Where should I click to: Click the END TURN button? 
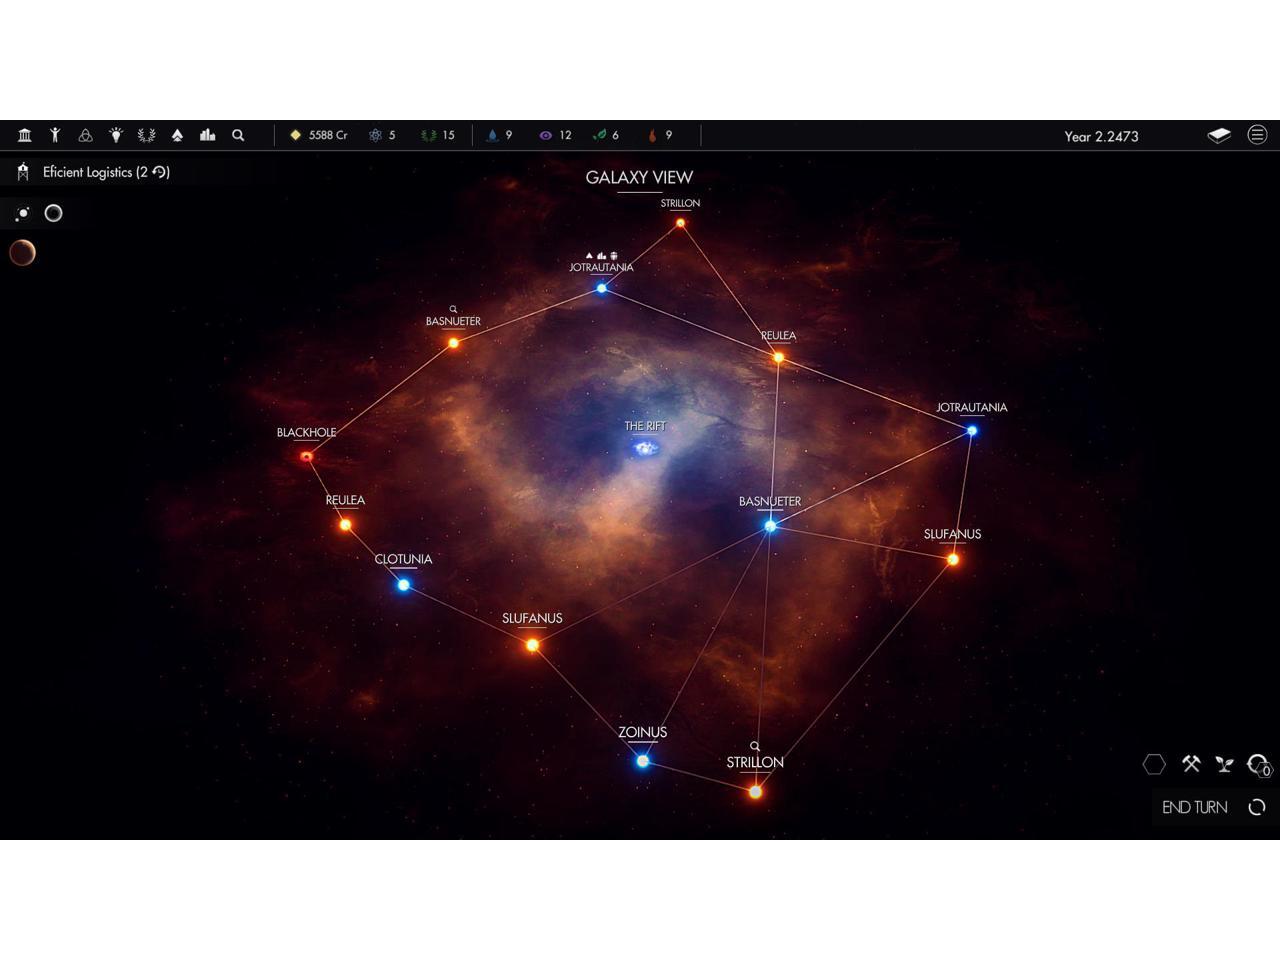pos(1214,807)
